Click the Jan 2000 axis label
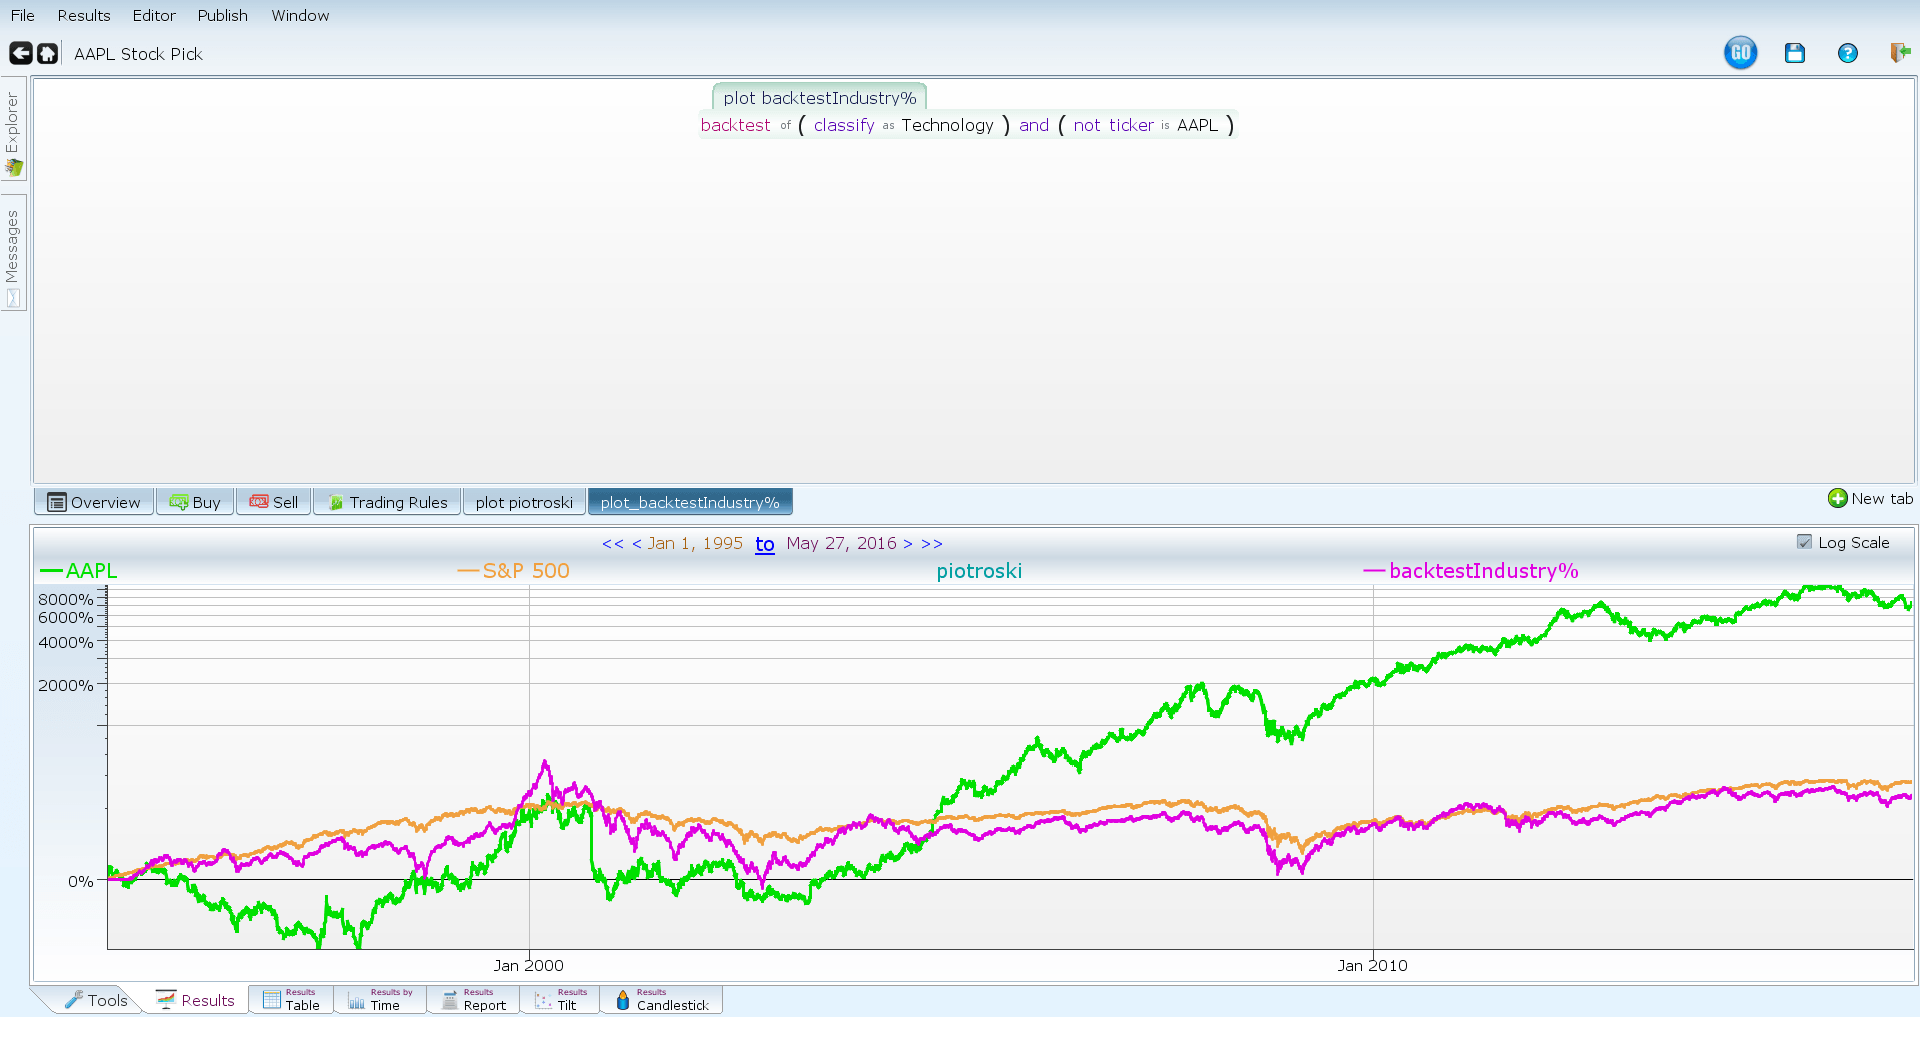This screenshot has width=1920, height=1039. click(x=528, y=965)
